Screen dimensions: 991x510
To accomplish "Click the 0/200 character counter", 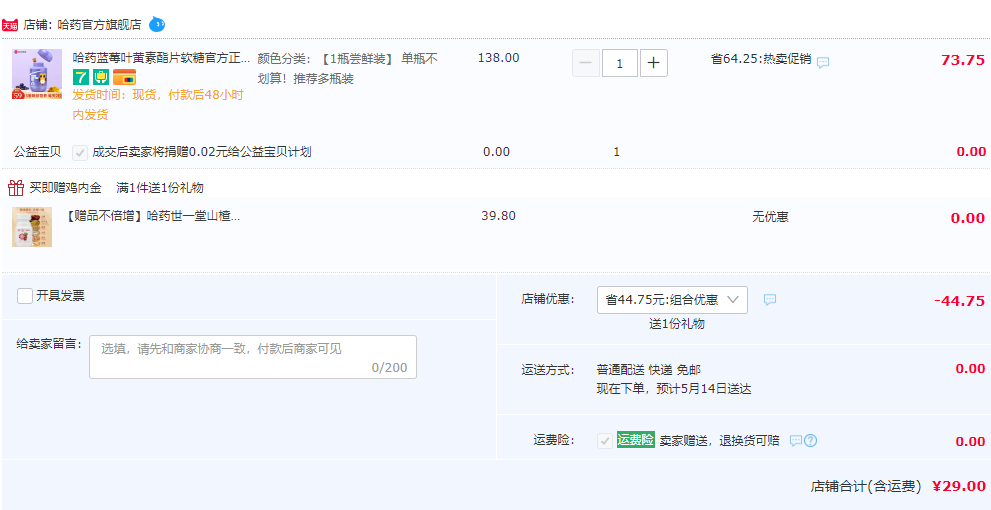I will pyautogui.click(x=390, y=368).
